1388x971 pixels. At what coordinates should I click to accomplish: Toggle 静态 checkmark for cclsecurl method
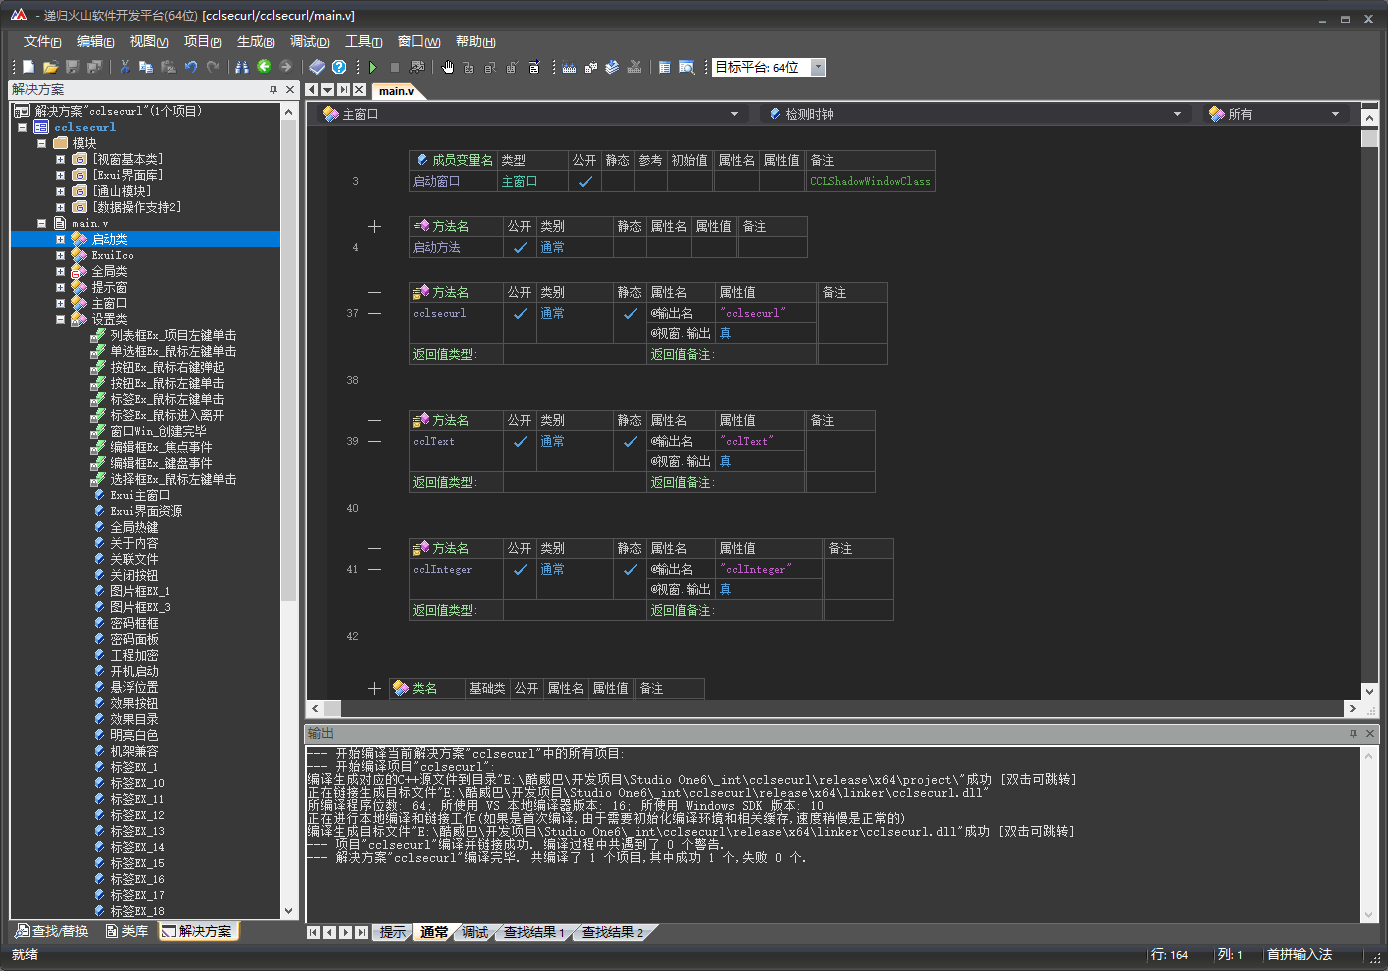coord(630,313)
